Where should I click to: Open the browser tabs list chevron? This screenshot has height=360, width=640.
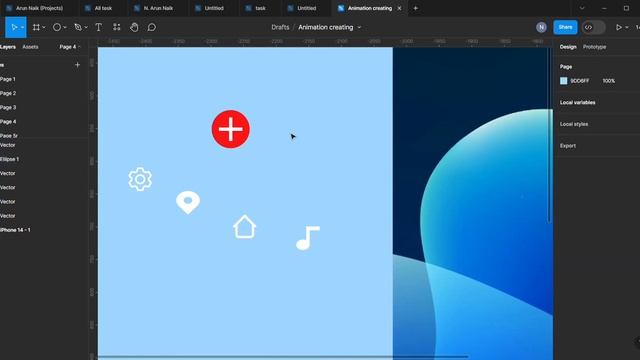pyautogui.click(x=582, y=8)
